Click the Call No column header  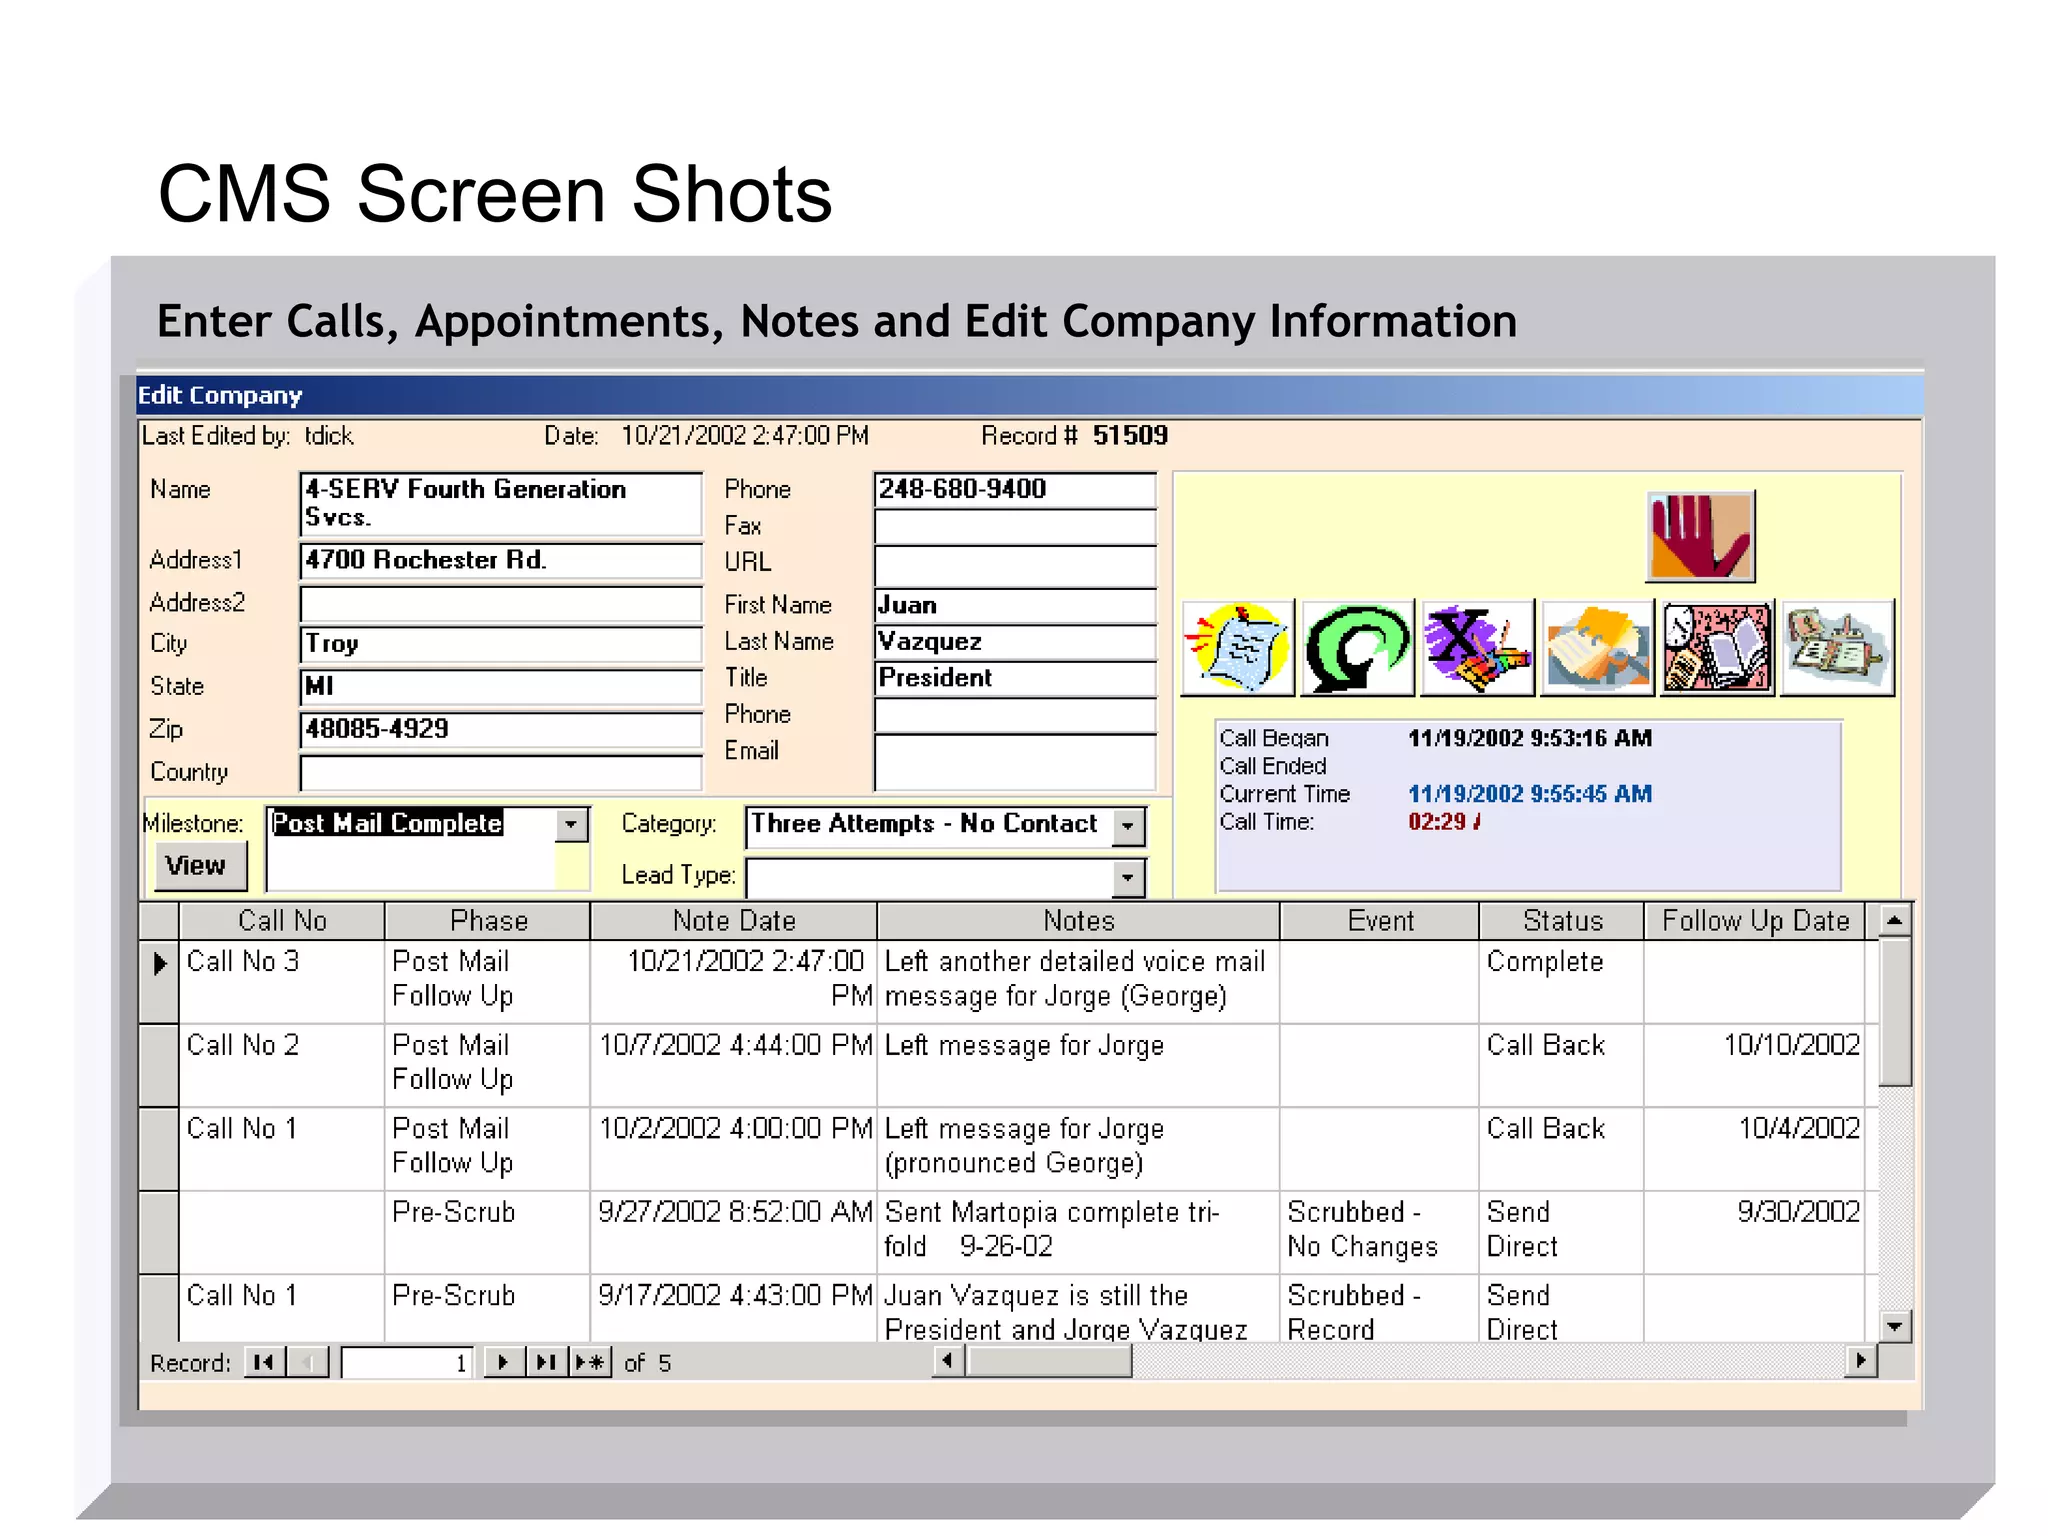(x=282, y=921)
